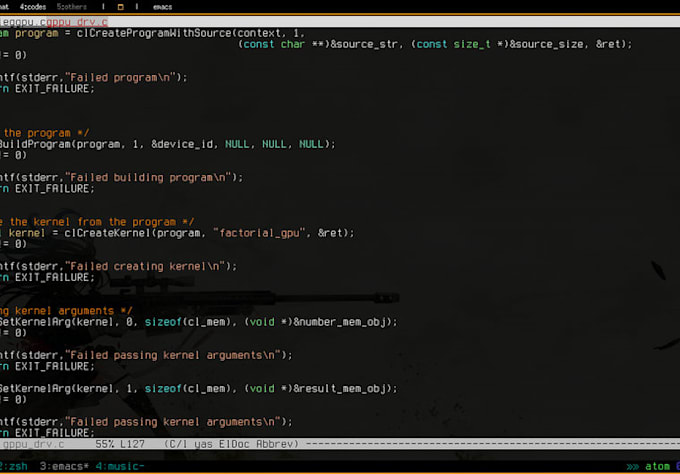The height and width of the screenshot is (474, 680).
Task: Switch to the 4:codes workspace
Action: [33, 7]
